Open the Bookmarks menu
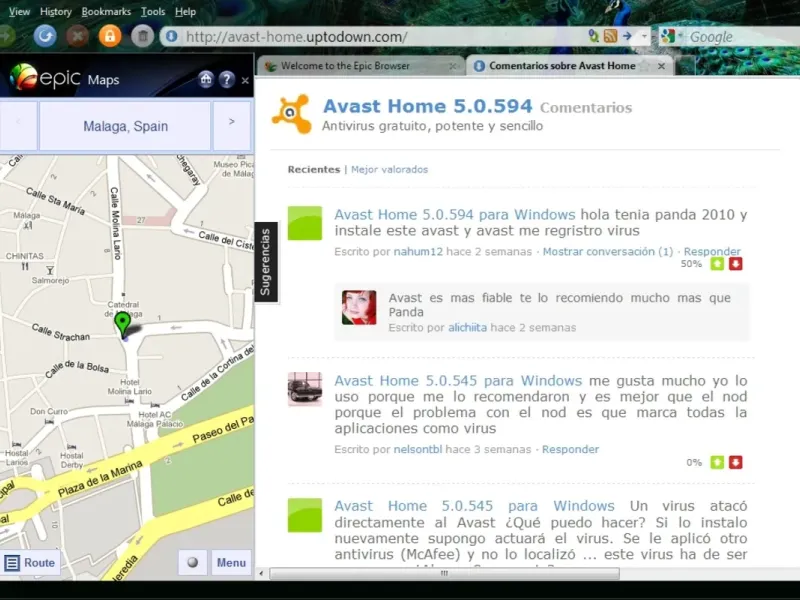 (x=106, y=11)
